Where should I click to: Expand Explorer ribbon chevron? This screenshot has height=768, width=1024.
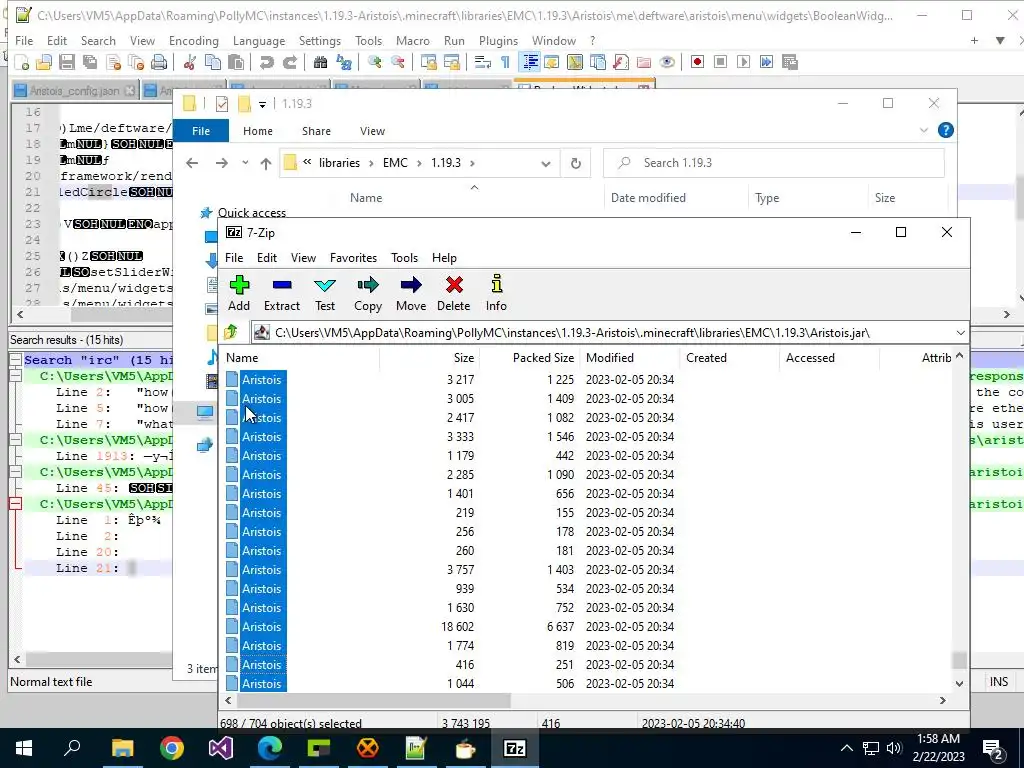[923, 130]
